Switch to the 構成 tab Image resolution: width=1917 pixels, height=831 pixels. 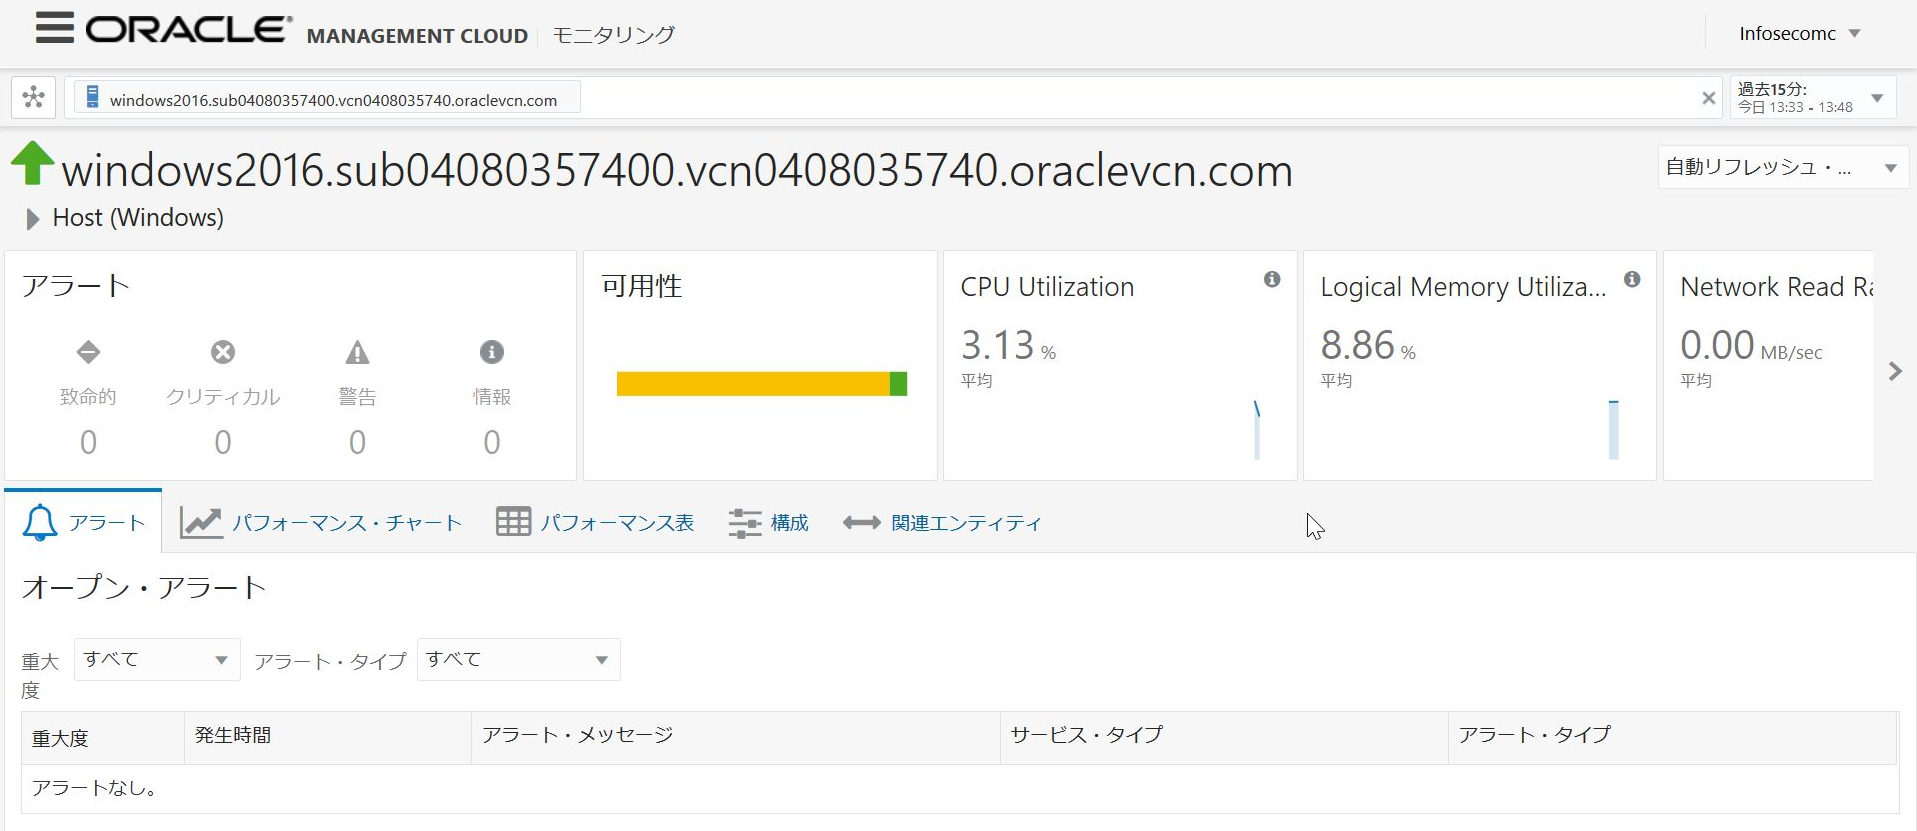pyautogui.click(x=768, y=522)
